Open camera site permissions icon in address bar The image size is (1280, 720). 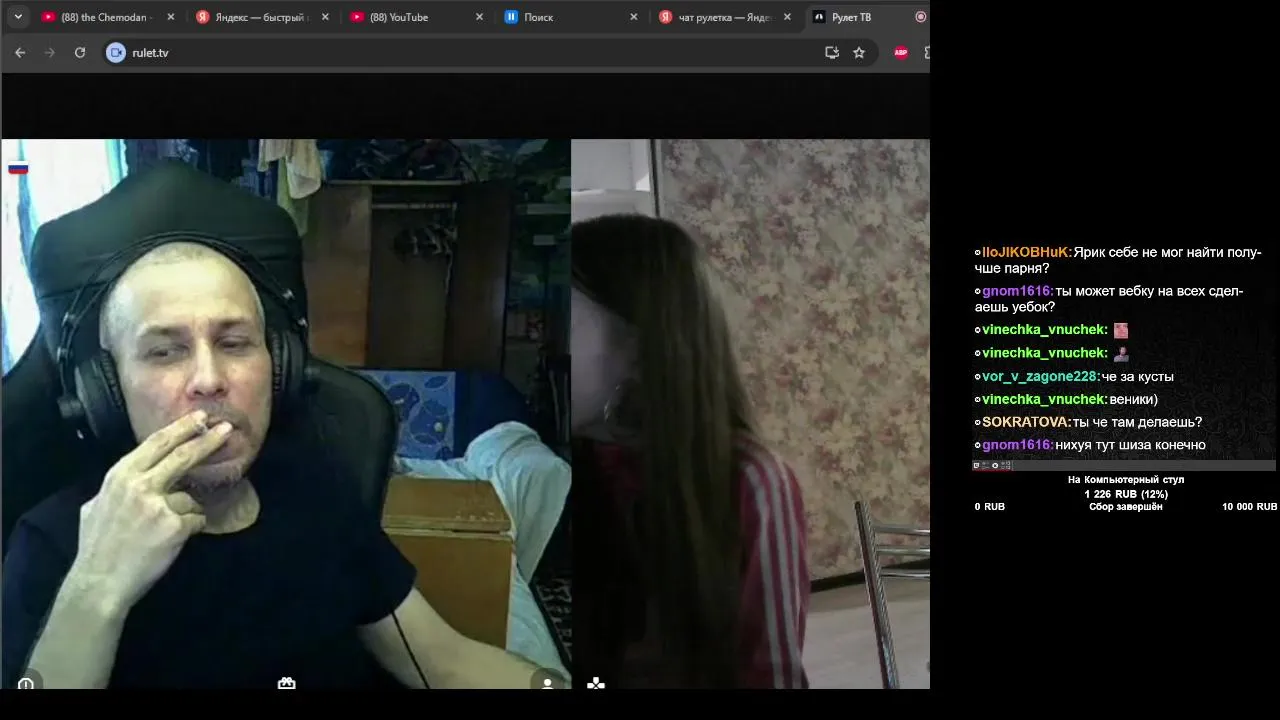point(116,52)
